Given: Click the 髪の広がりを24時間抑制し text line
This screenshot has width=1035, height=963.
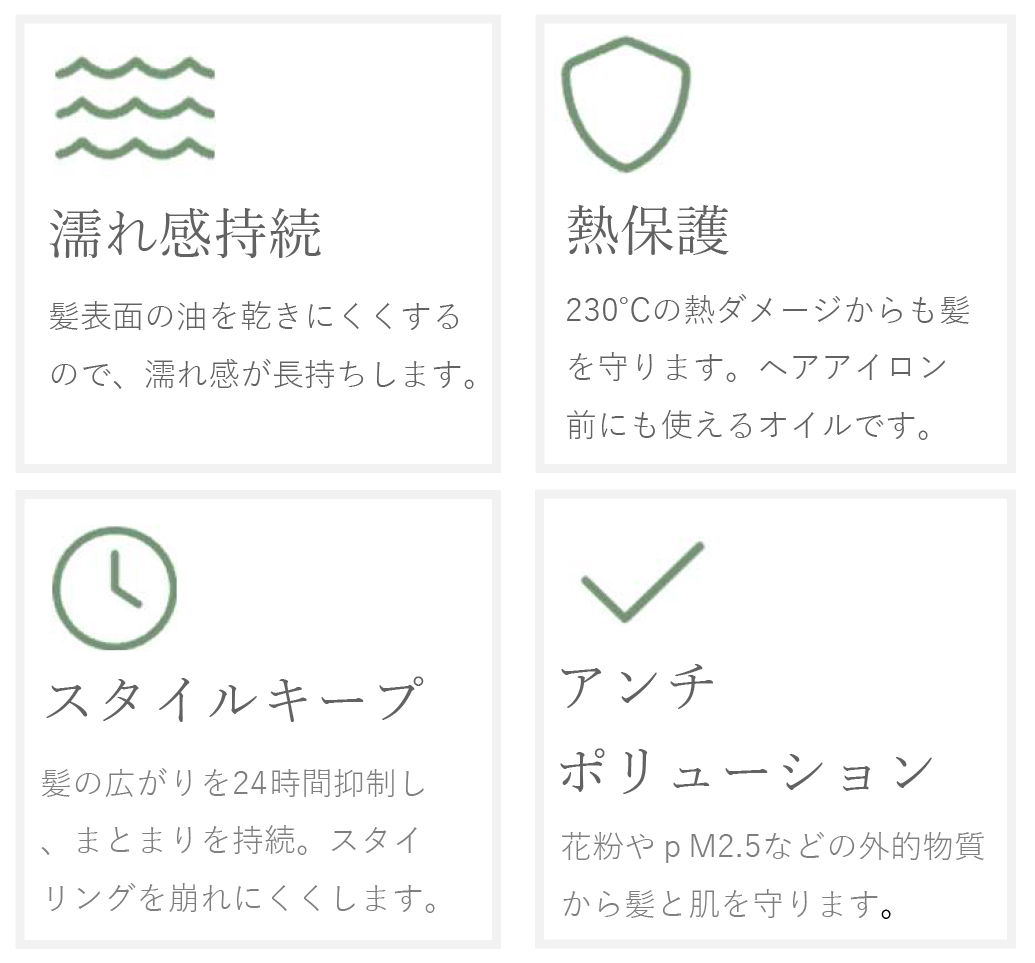Looking at the screenshot, I should tap(233, 783).
